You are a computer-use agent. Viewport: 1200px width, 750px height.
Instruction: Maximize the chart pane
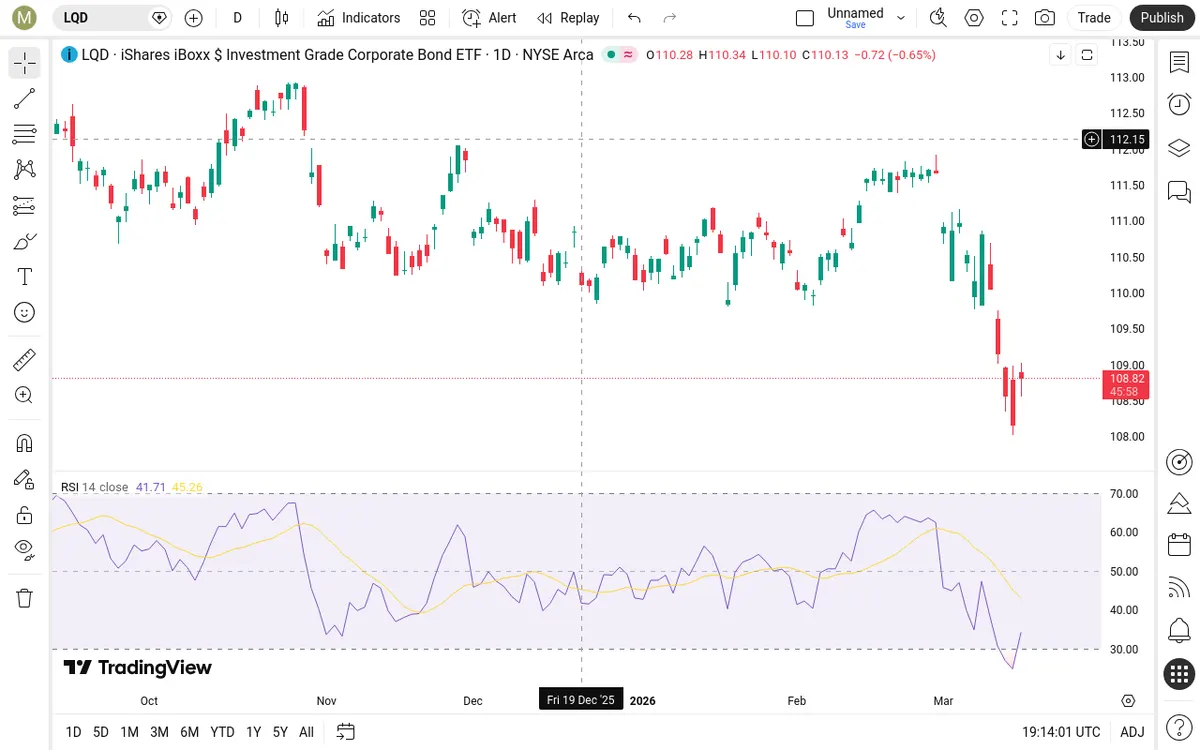(x=1086, y=55)
